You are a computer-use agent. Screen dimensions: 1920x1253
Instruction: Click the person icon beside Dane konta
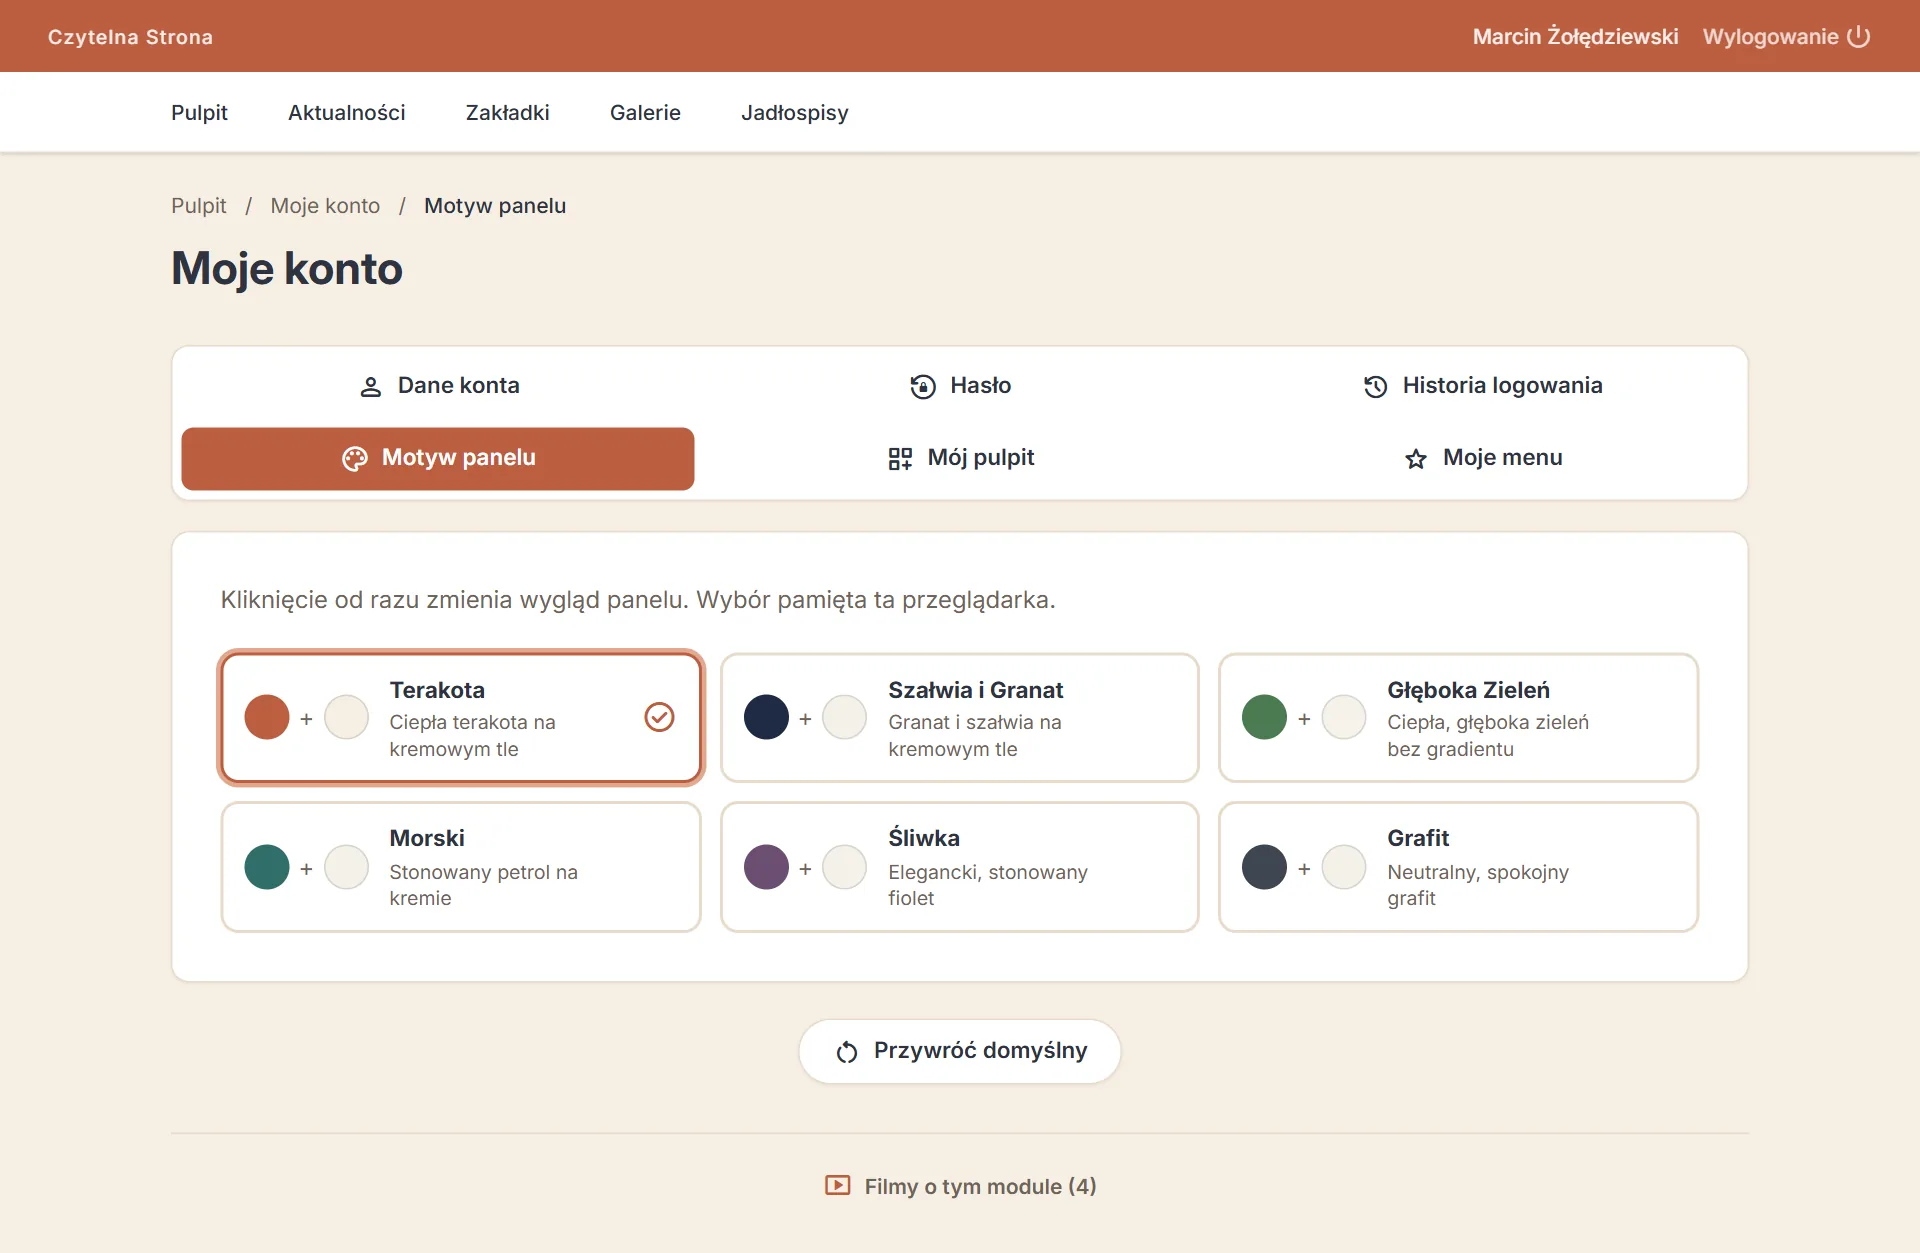370,387
